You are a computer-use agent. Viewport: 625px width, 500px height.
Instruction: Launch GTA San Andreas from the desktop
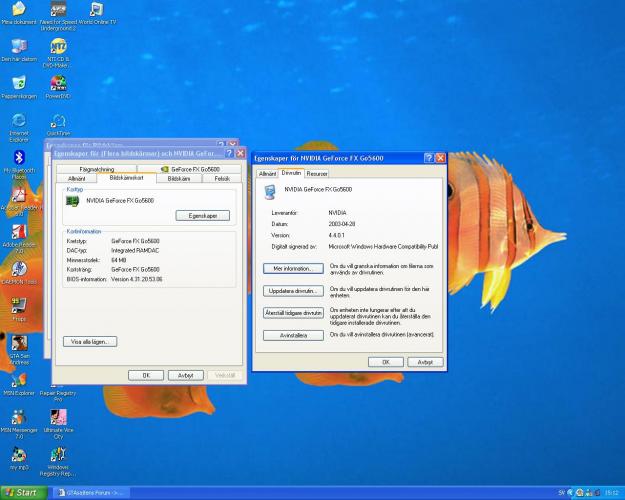(x=19, y=343)
